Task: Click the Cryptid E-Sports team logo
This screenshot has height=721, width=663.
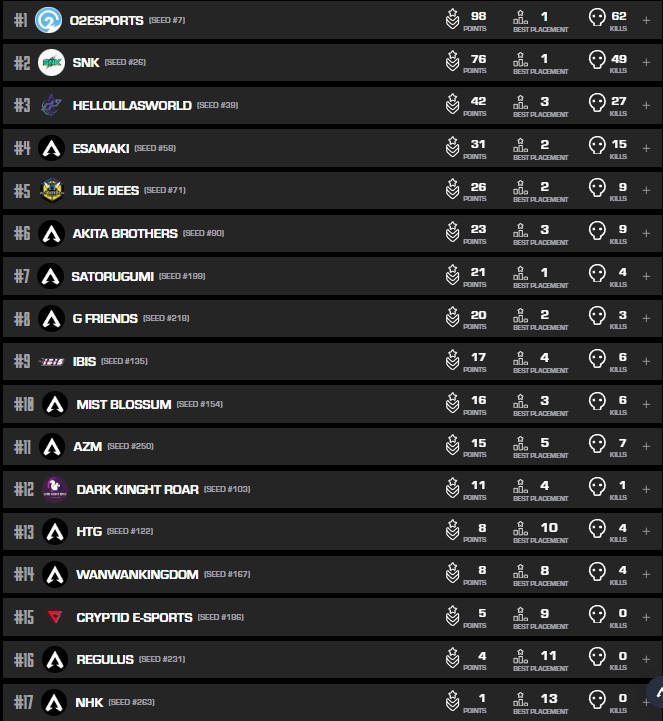Action: pos(54,617)
